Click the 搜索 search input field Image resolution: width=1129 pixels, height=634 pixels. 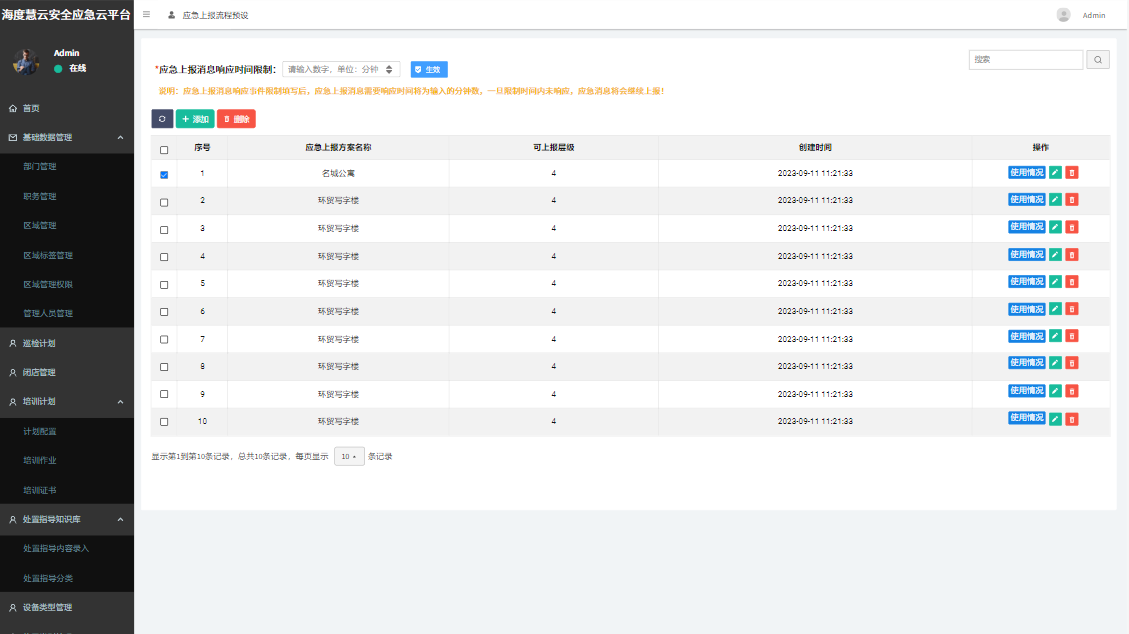click(x=1025, y=60)
